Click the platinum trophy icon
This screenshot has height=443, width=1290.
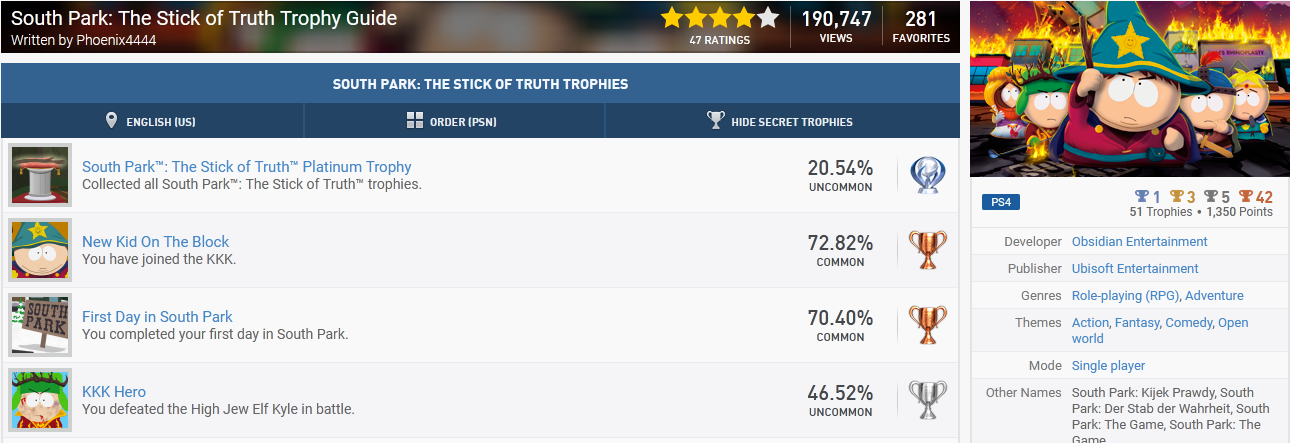click(x=927, y=175)
